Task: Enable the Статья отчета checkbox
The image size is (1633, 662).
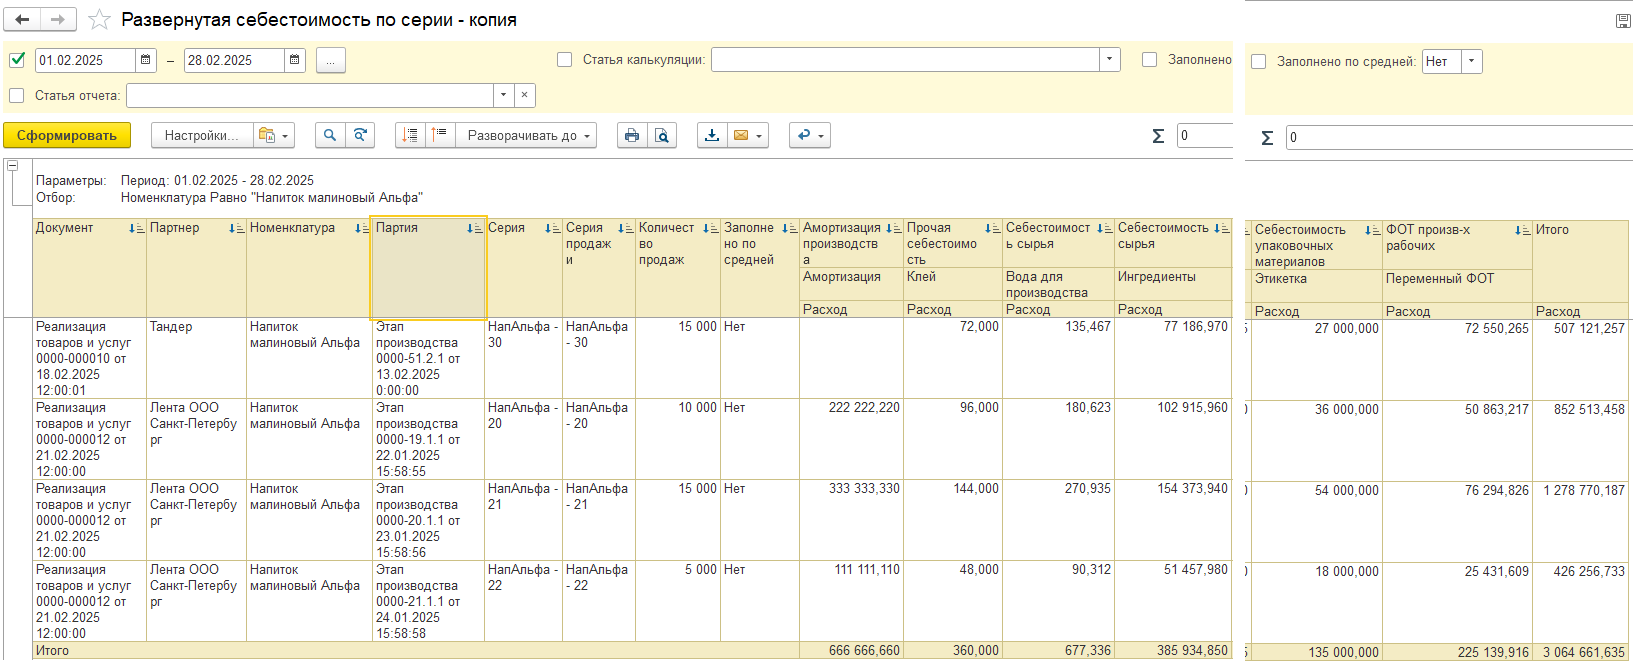Action: coord(17,95)
